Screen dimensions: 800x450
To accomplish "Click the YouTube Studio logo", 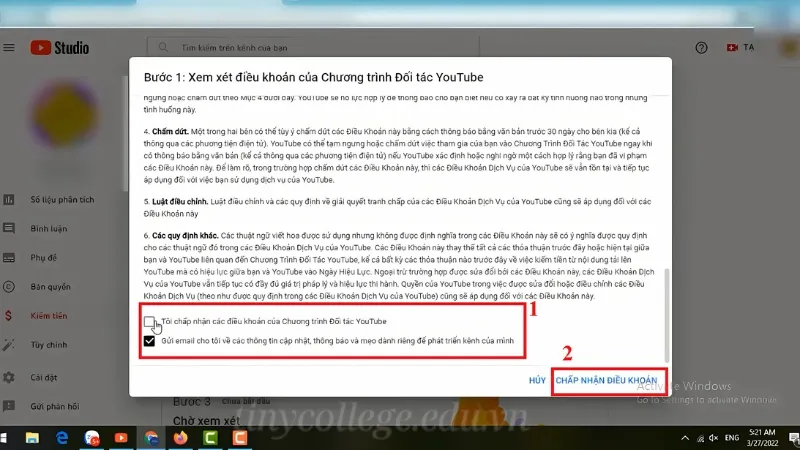I will point(60,47).
